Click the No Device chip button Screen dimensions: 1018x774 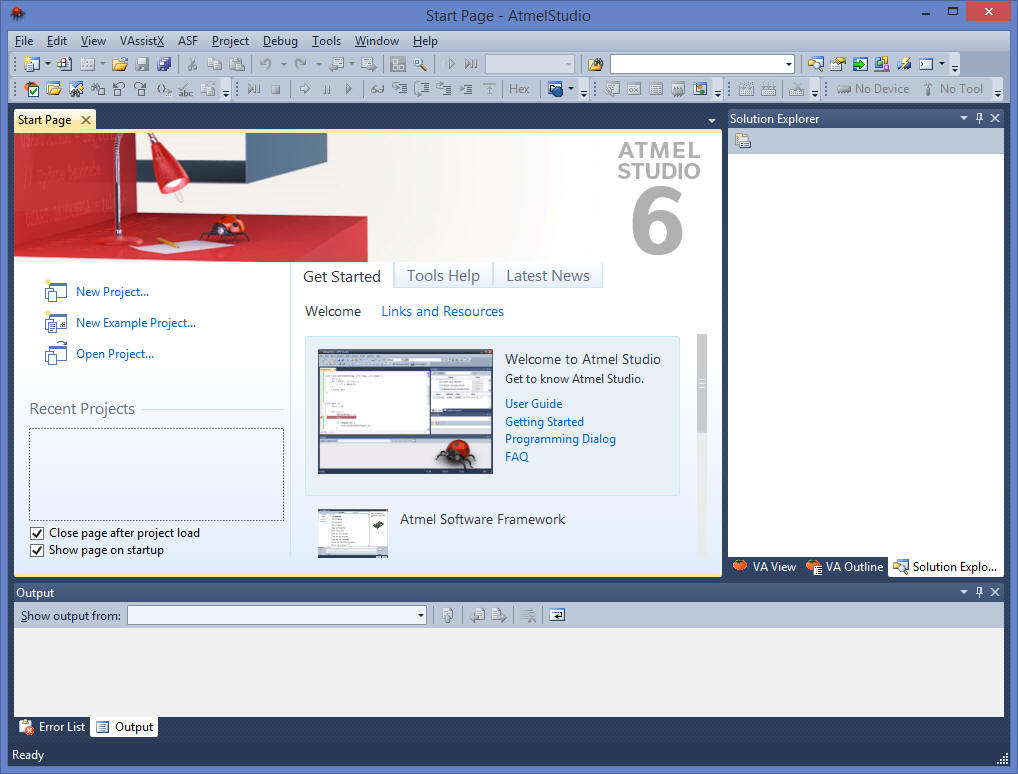pos(872,89)
